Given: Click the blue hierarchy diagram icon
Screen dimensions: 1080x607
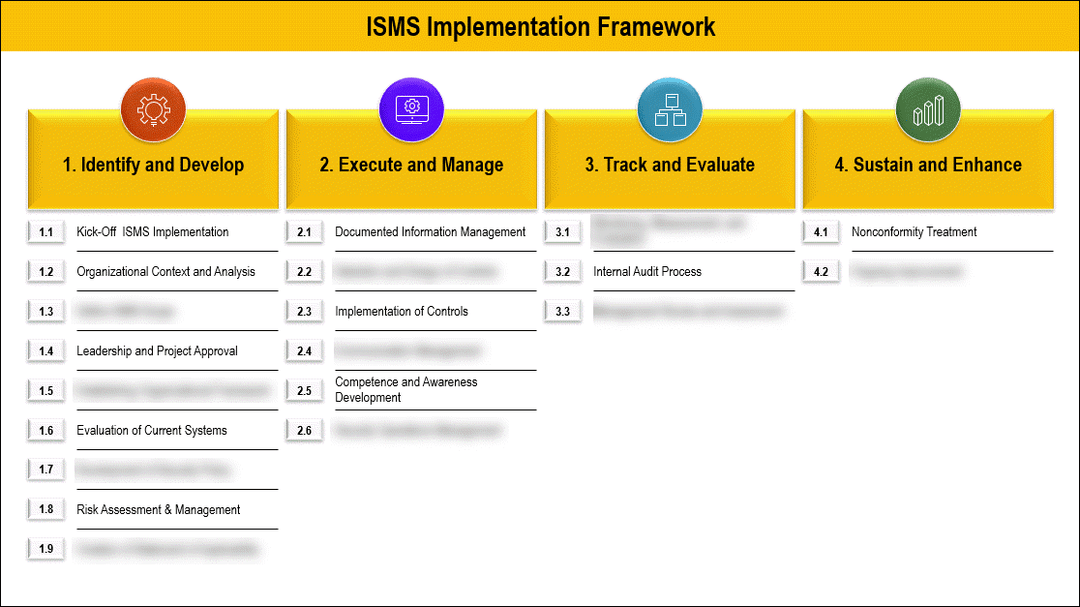Looking at the screenshot, I should pyautogui.click(x=669, y=110).
